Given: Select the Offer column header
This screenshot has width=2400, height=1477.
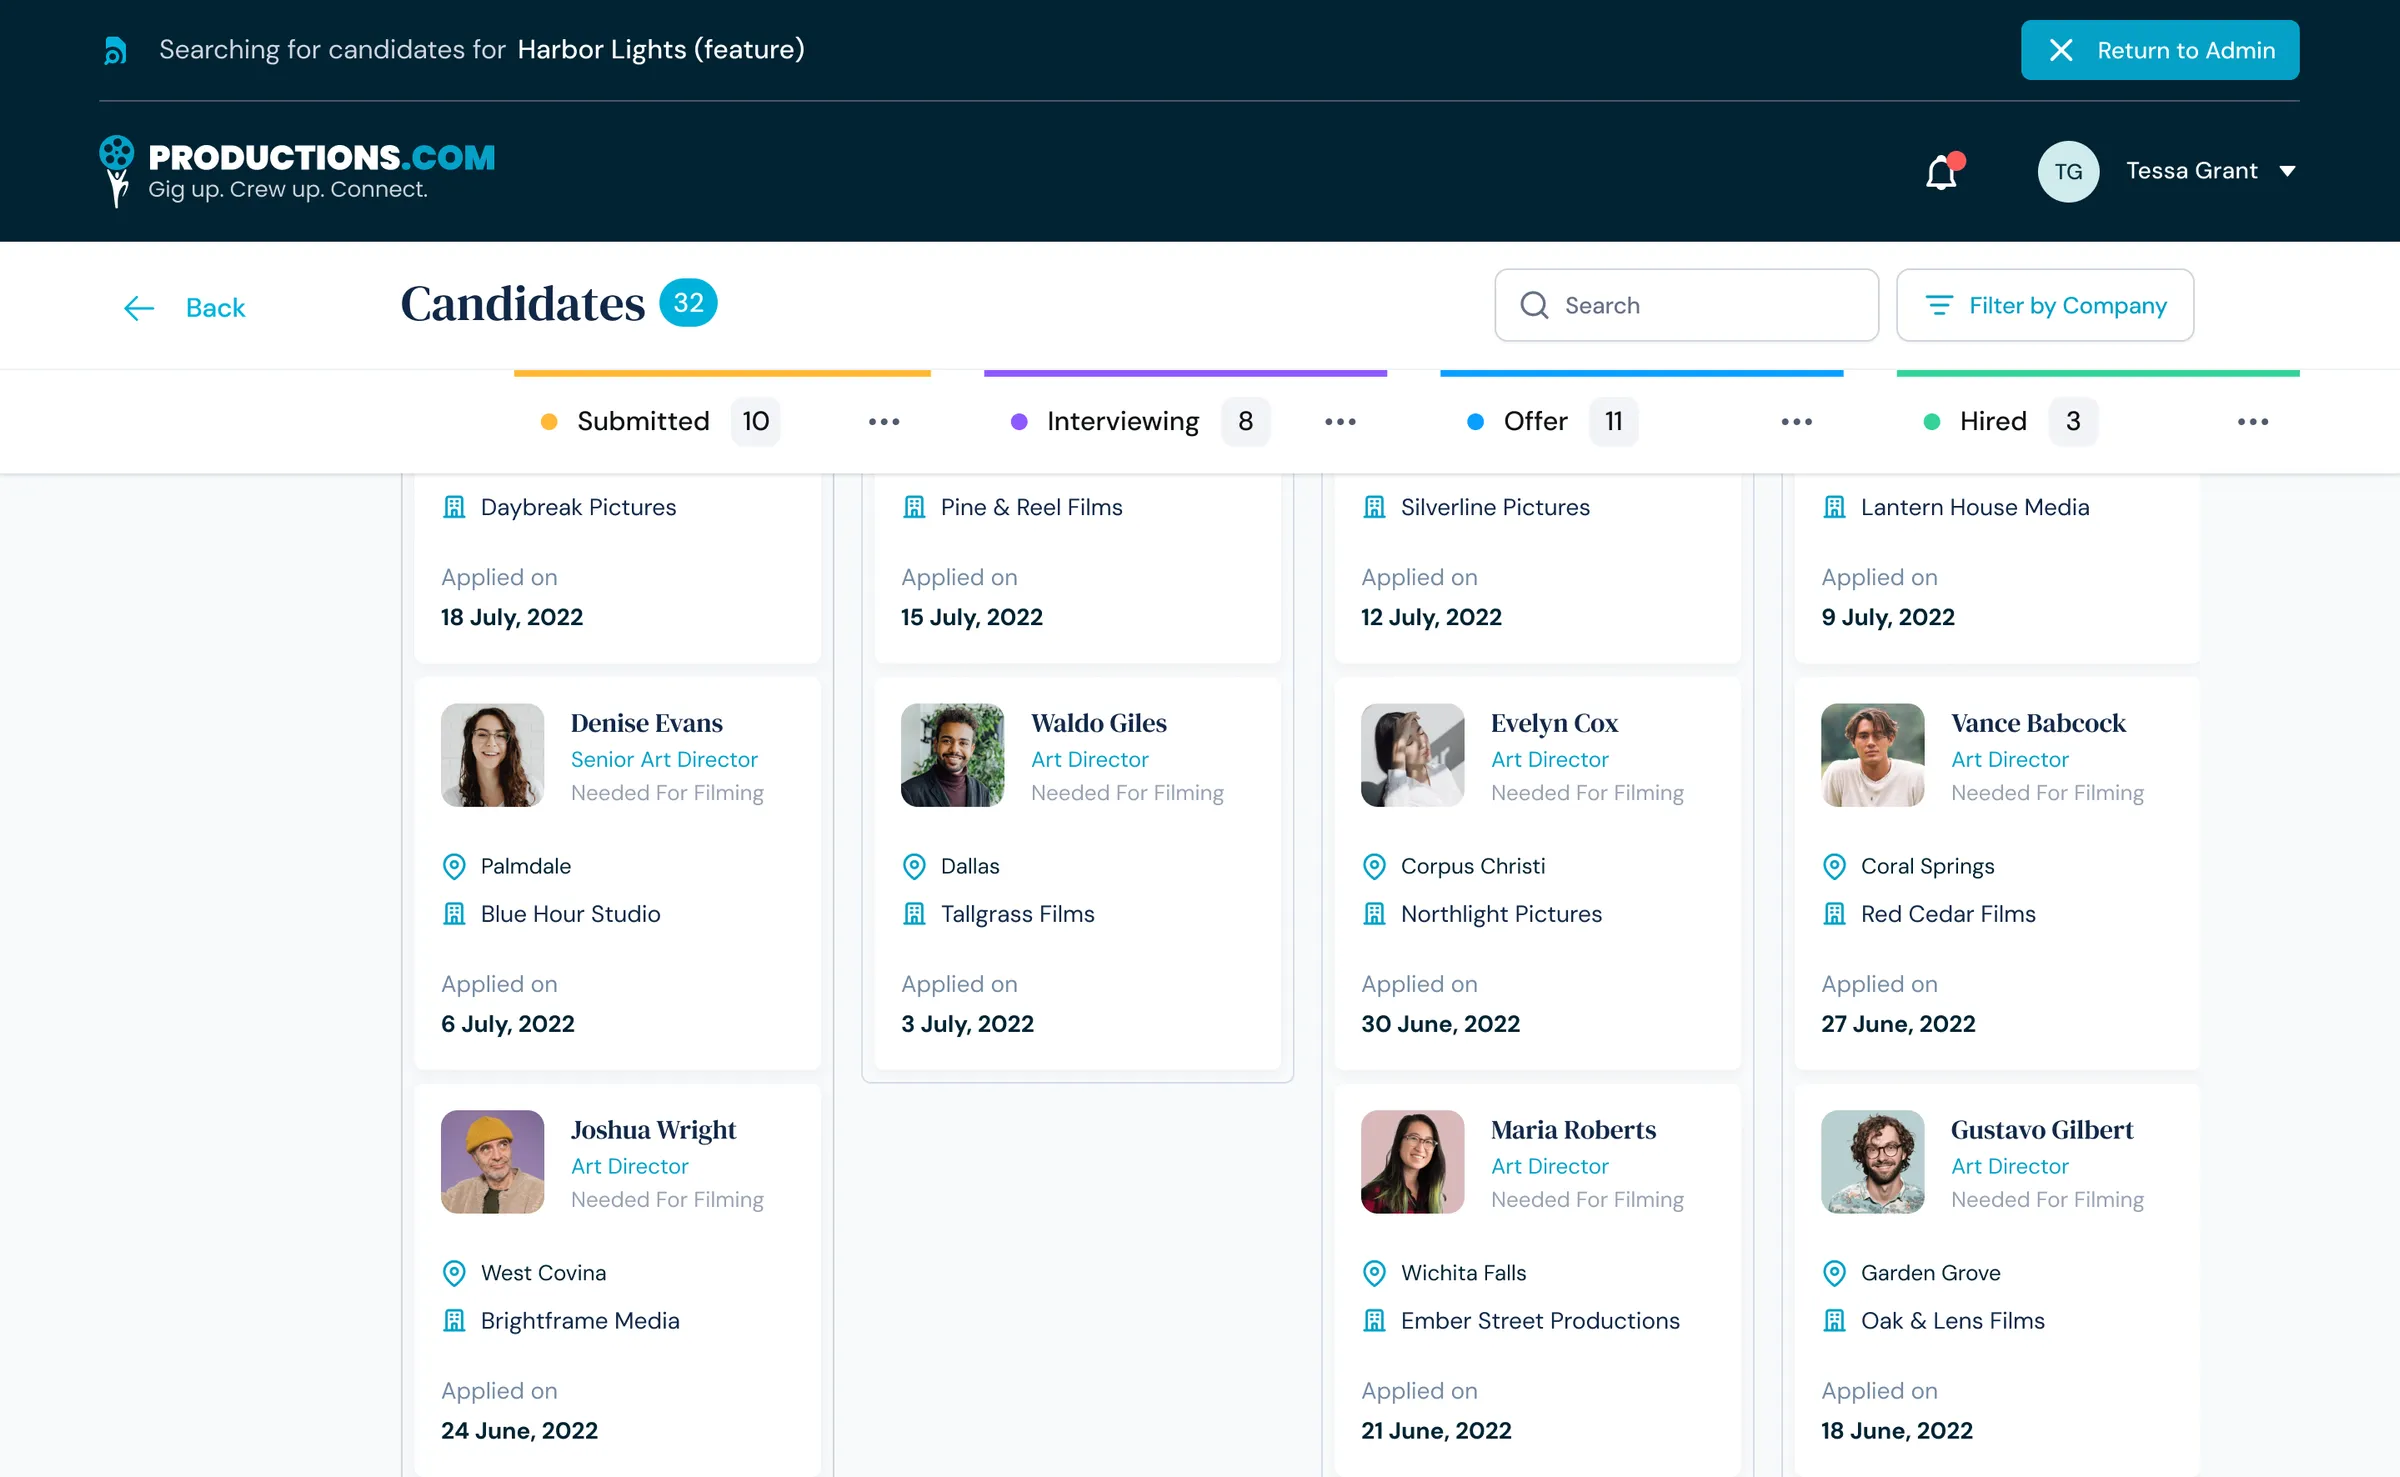Looking at the screenshot, I should pyautogui.click(x=1536, y=421).
